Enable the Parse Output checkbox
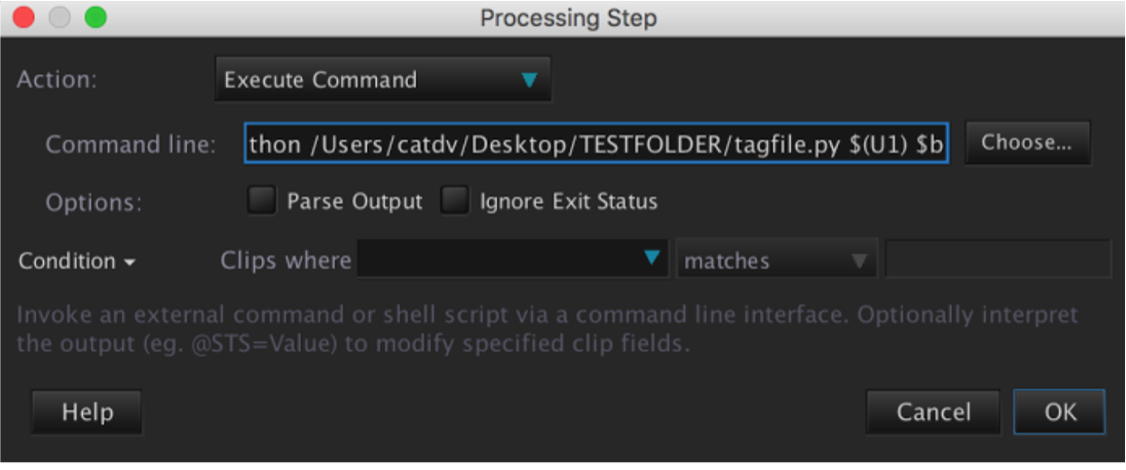Viewport: 1126px width, 470px height. (263, 201)
